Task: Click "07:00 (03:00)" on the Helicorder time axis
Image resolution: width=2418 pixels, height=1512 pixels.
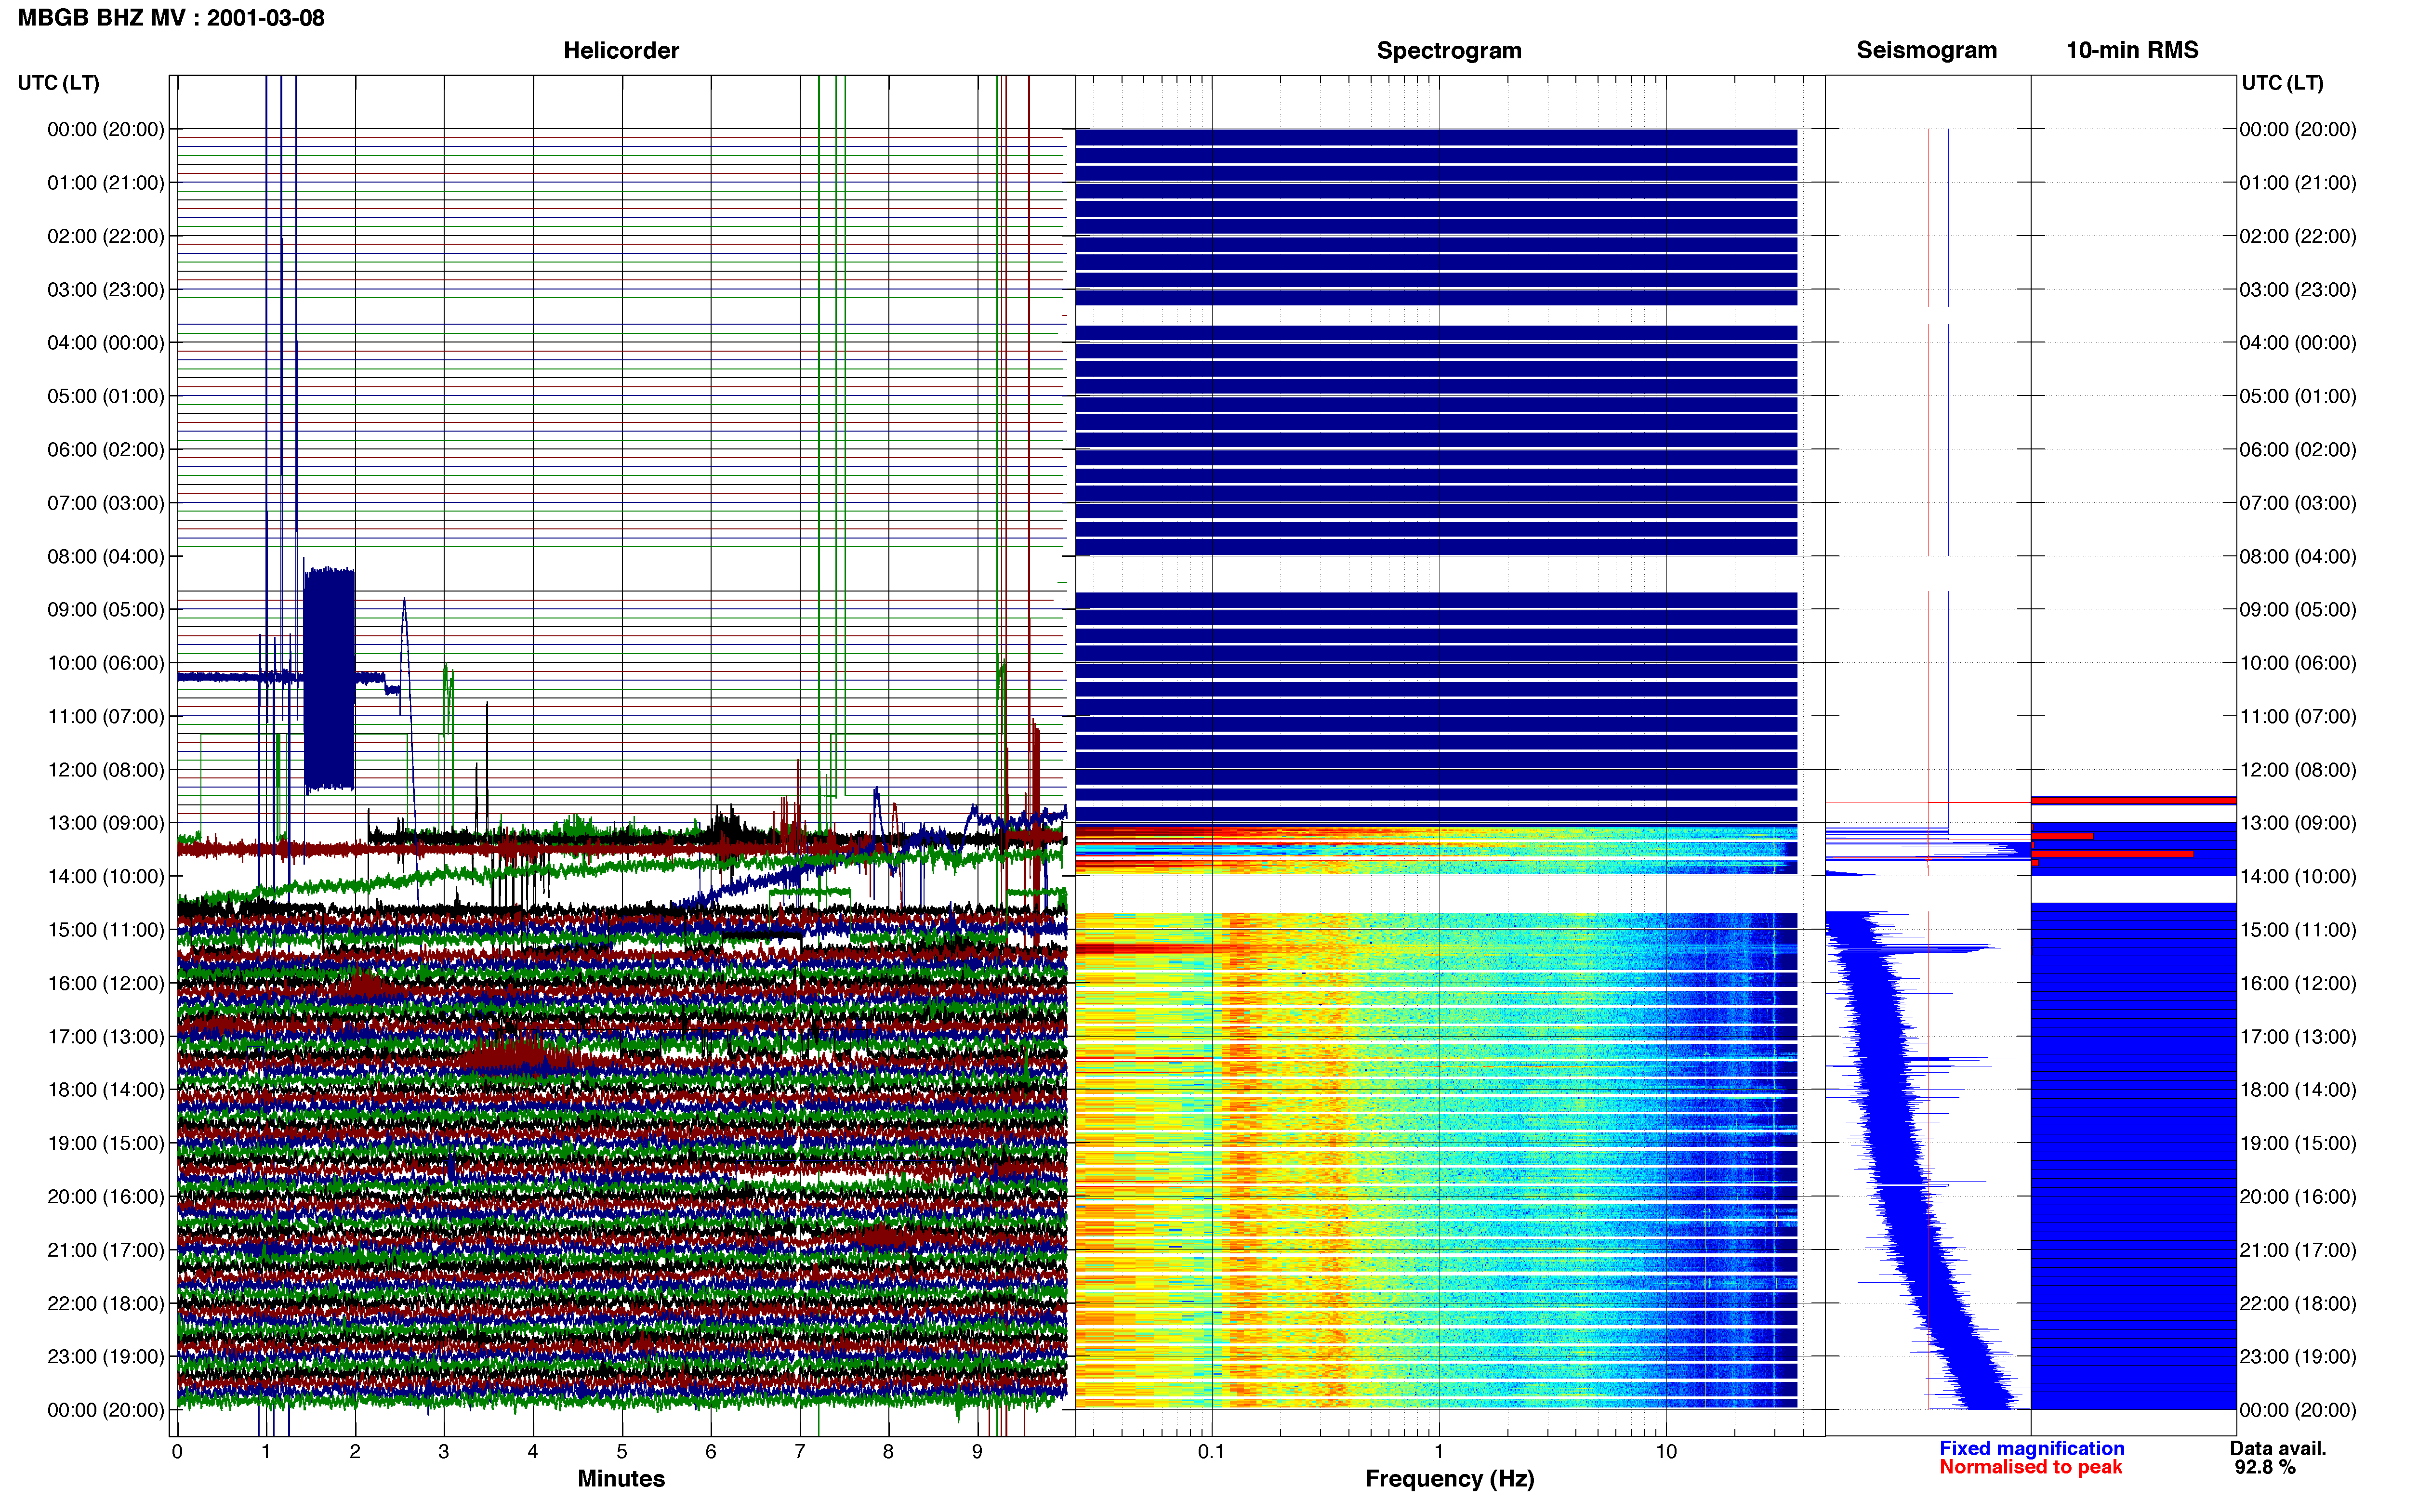Action: [105, 502]
